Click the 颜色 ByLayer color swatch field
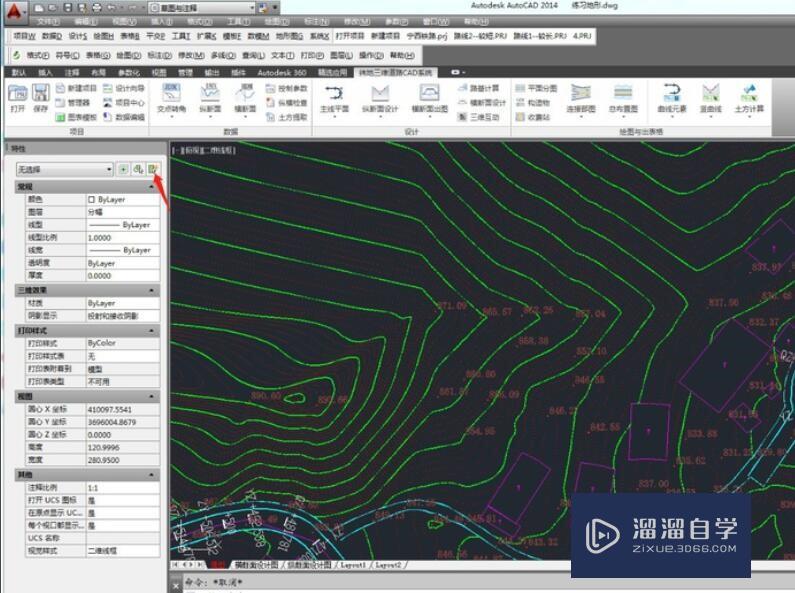The width and height of the screenshot is (795, 593). (x=123, y=200)
